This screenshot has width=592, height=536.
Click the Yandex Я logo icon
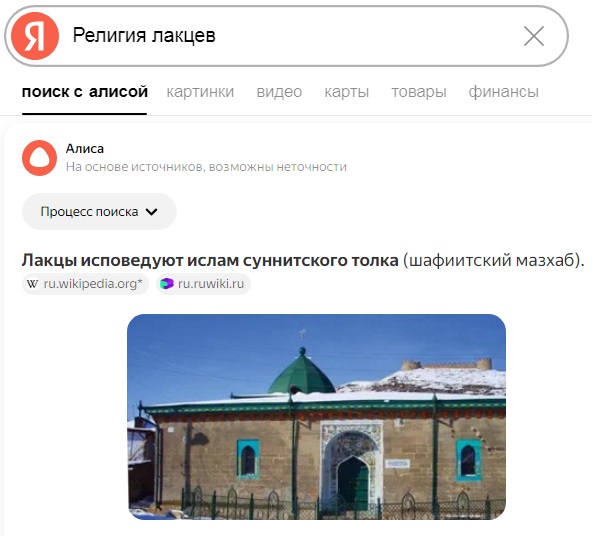(x=35, y=36)
